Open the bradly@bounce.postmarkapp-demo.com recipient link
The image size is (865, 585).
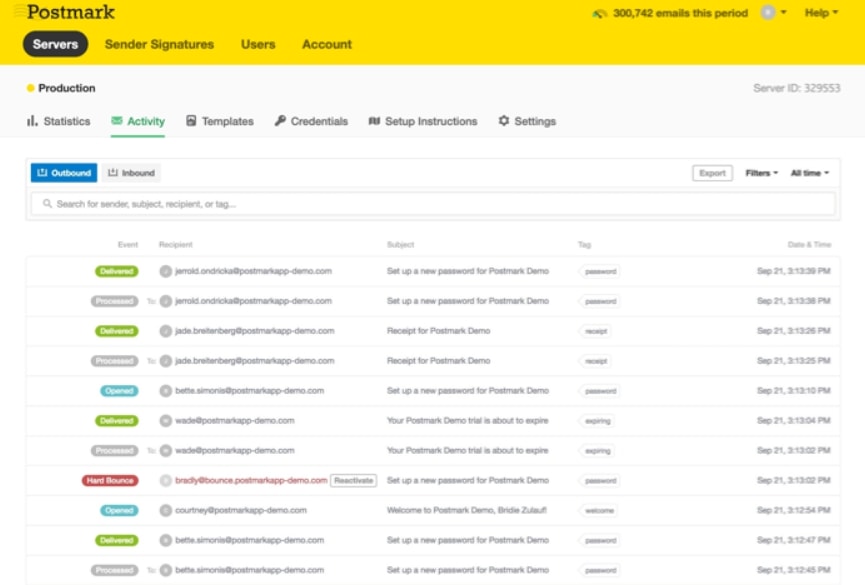pyautogui.click(x=251, y=480)
